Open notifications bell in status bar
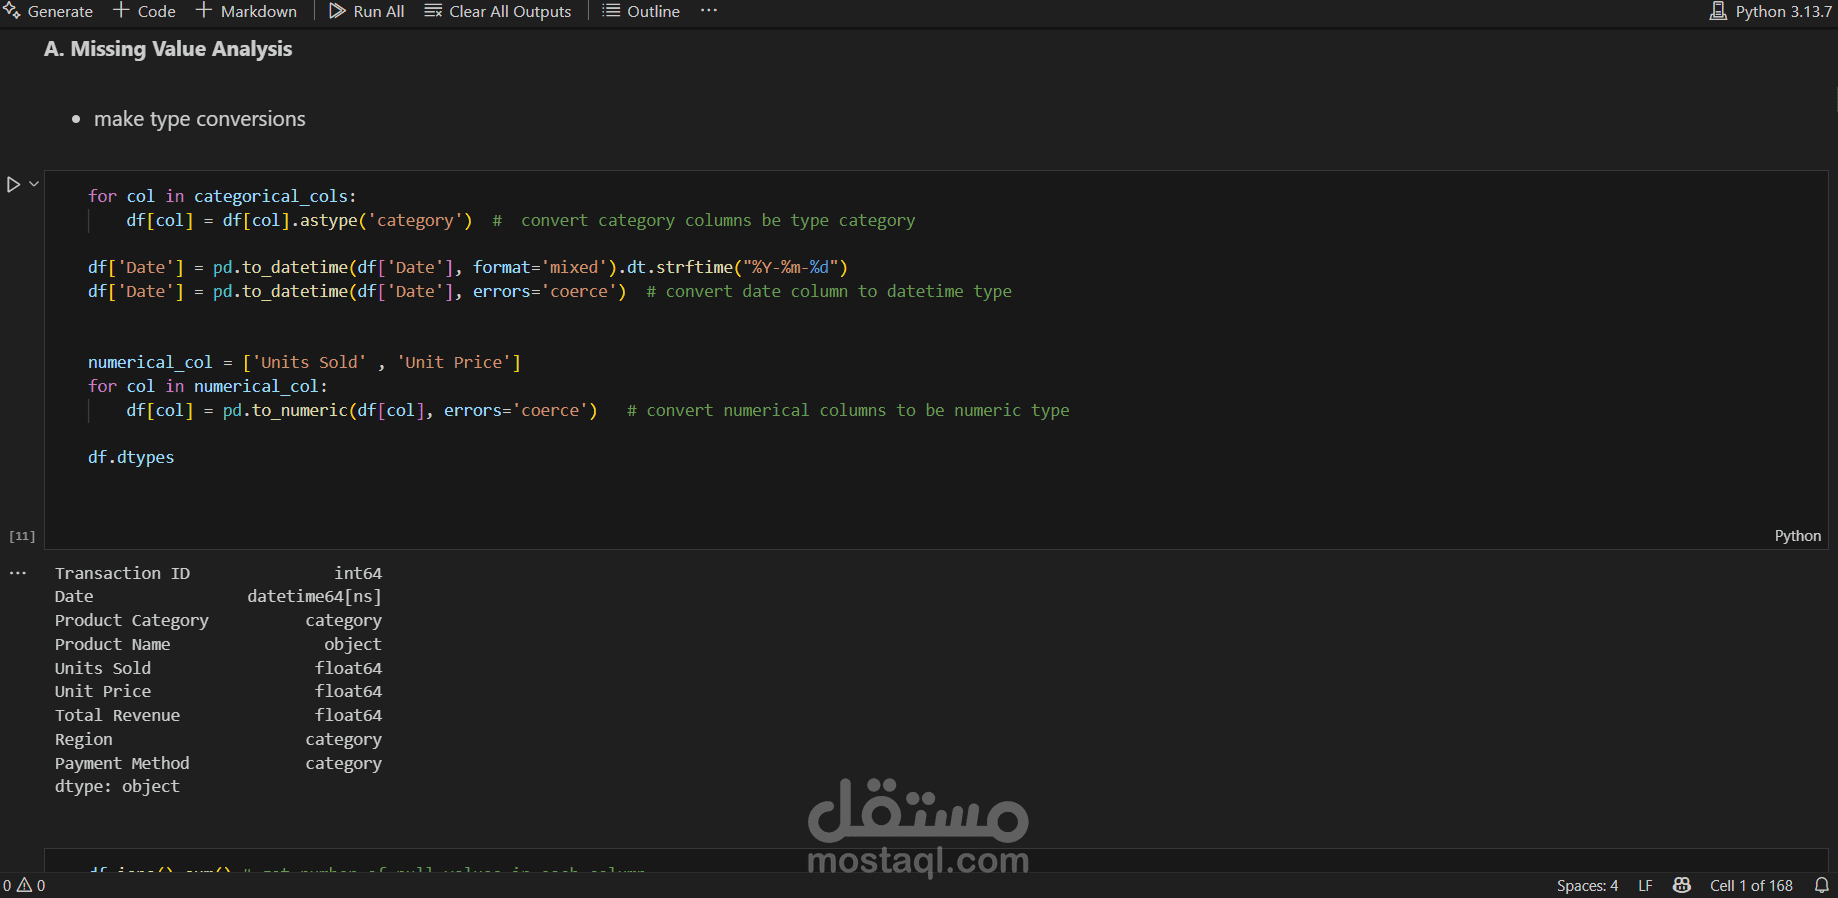This screenshot has width=1838, height=898. [x=1821, y=885]
